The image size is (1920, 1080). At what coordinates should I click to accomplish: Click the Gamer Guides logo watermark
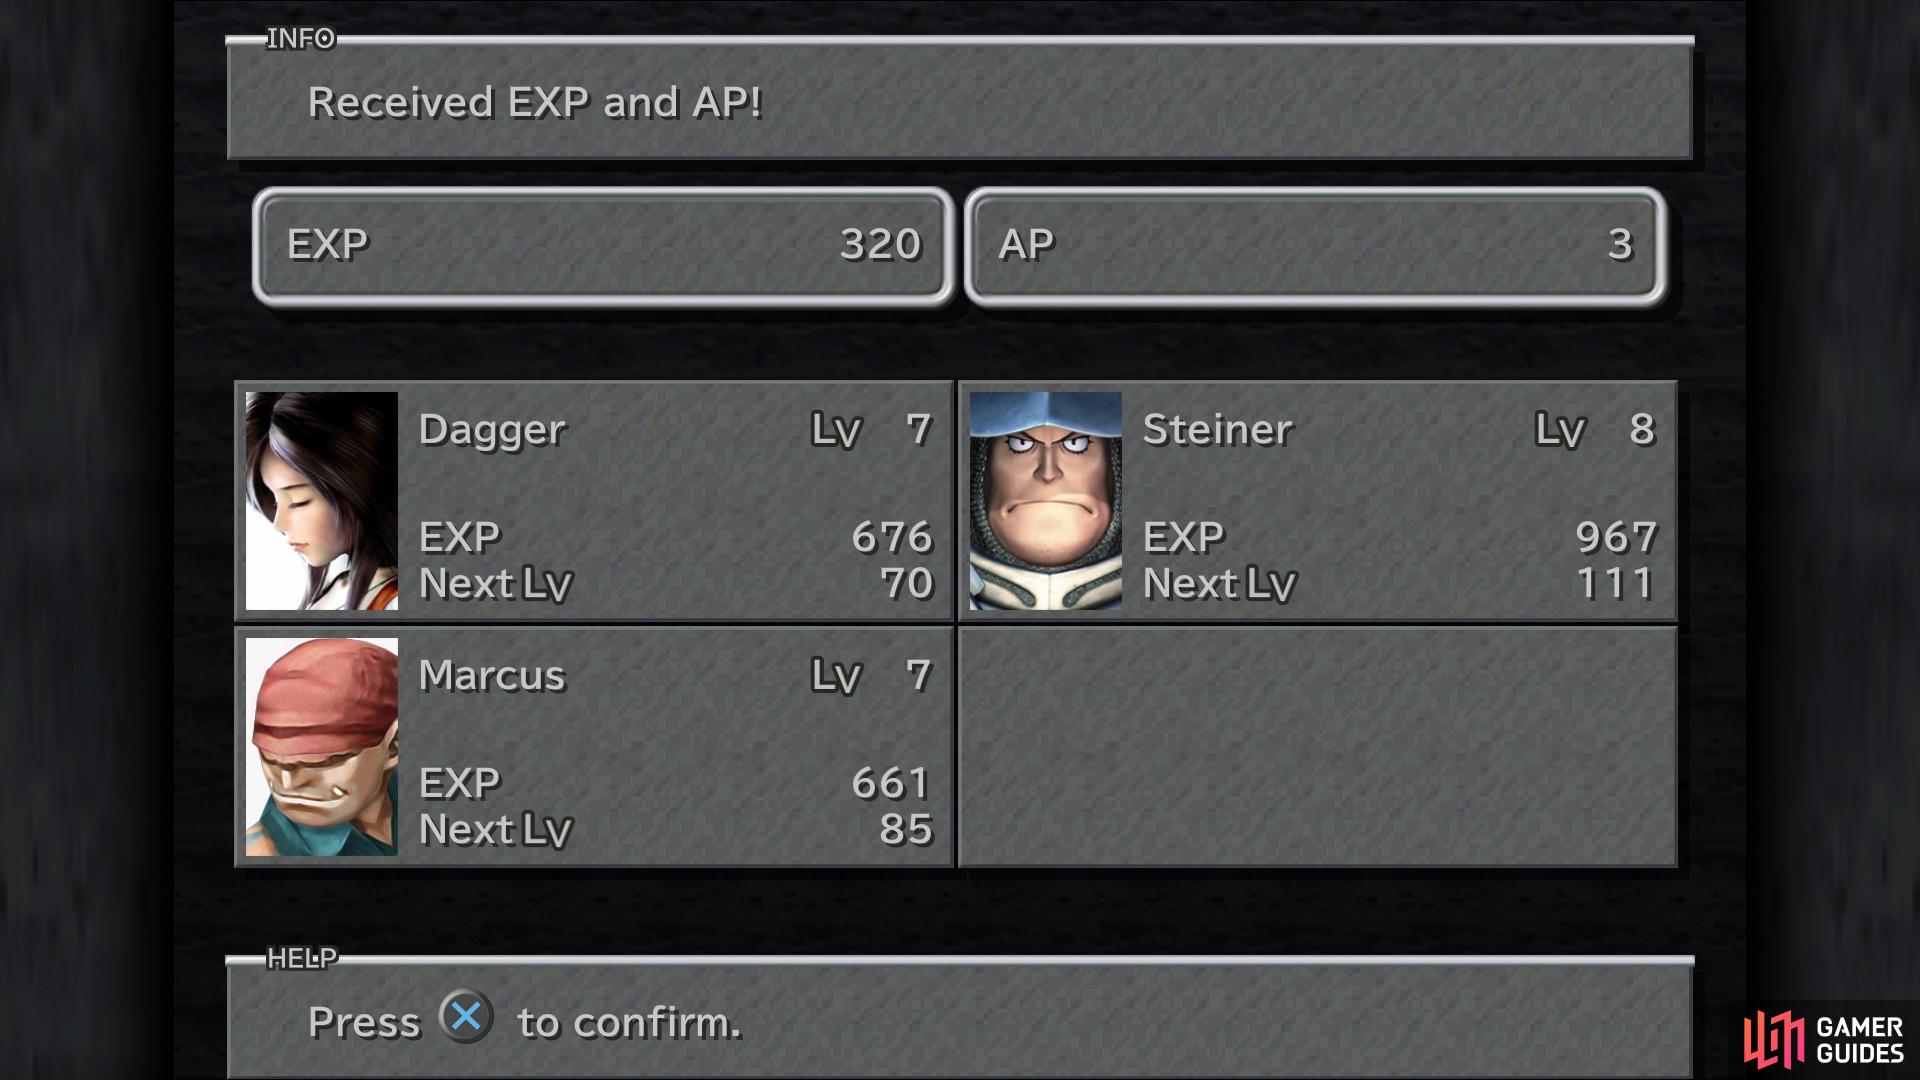(x=1824, y=1040)
